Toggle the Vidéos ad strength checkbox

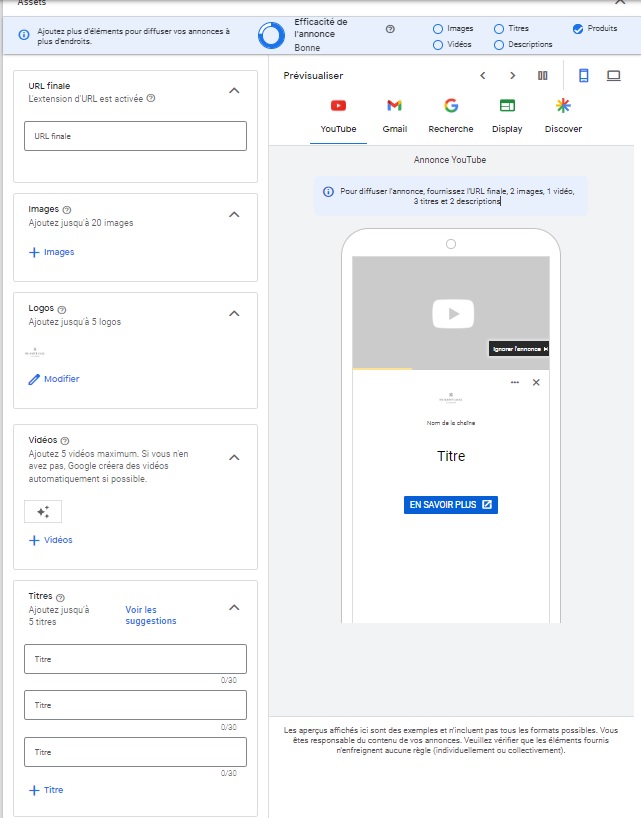(438, 45)
